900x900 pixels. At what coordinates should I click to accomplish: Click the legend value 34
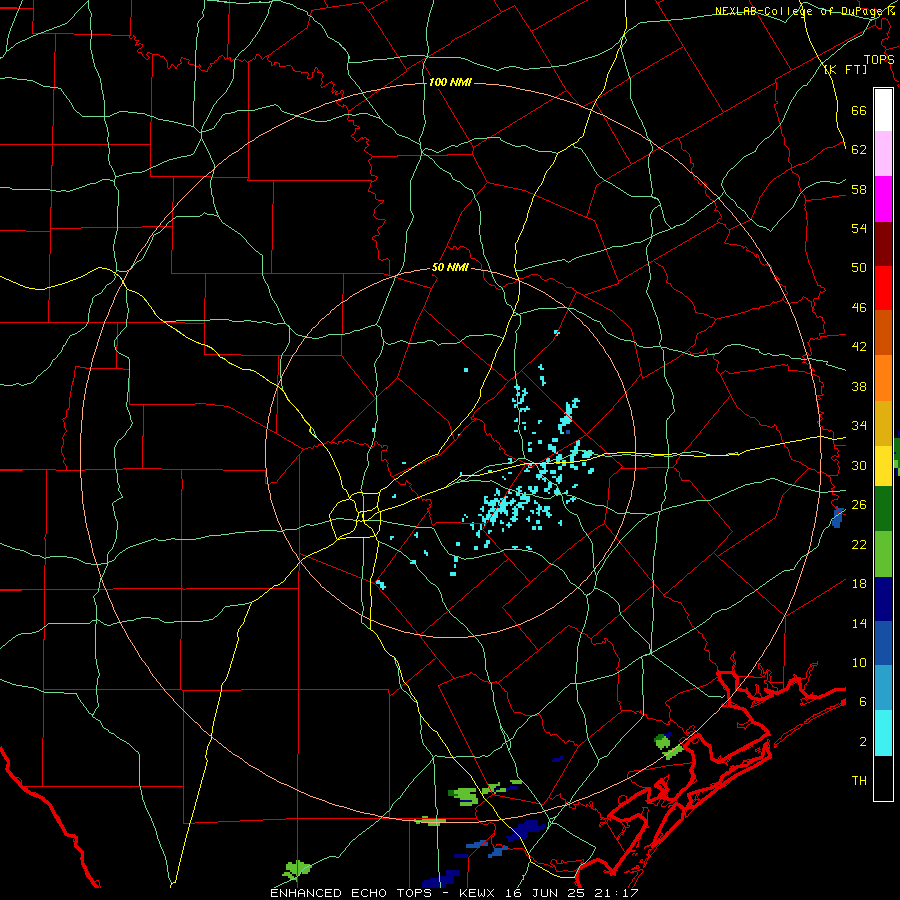(x=859, y=426)
